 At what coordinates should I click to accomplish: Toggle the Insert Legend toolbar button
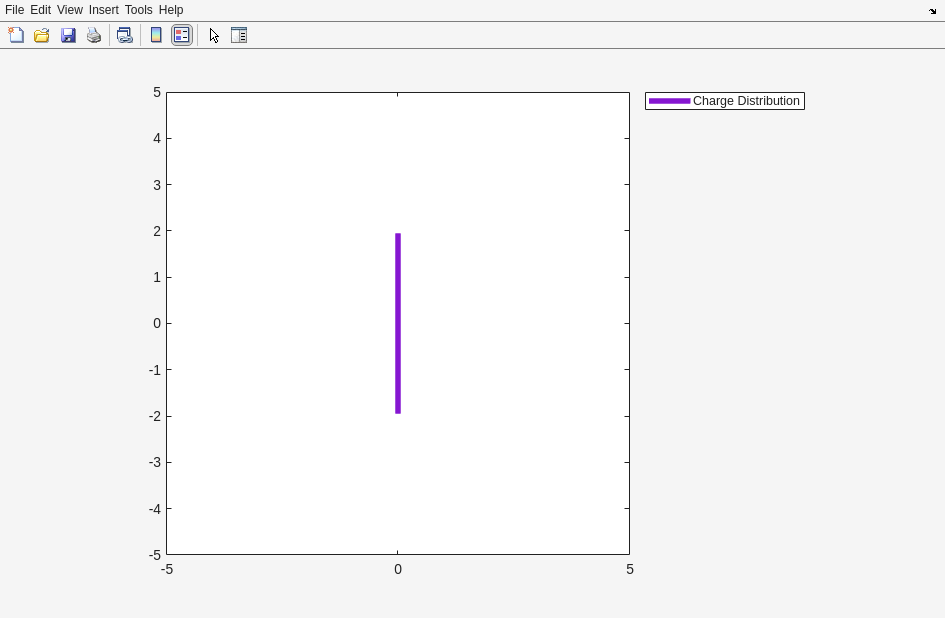(x=182, y=35)
